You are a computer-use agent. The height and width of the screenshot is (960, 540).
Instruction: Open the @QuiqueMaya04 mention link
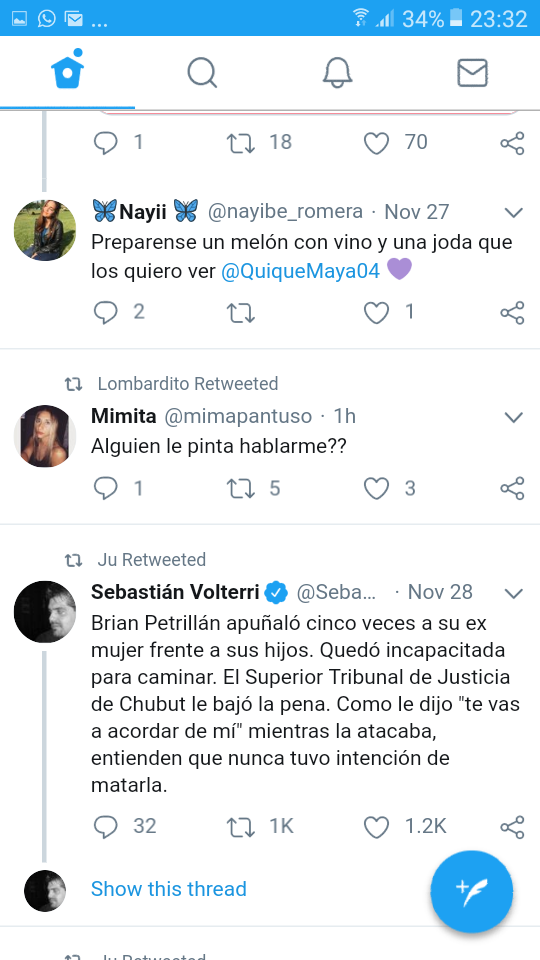tap(301, 271)
